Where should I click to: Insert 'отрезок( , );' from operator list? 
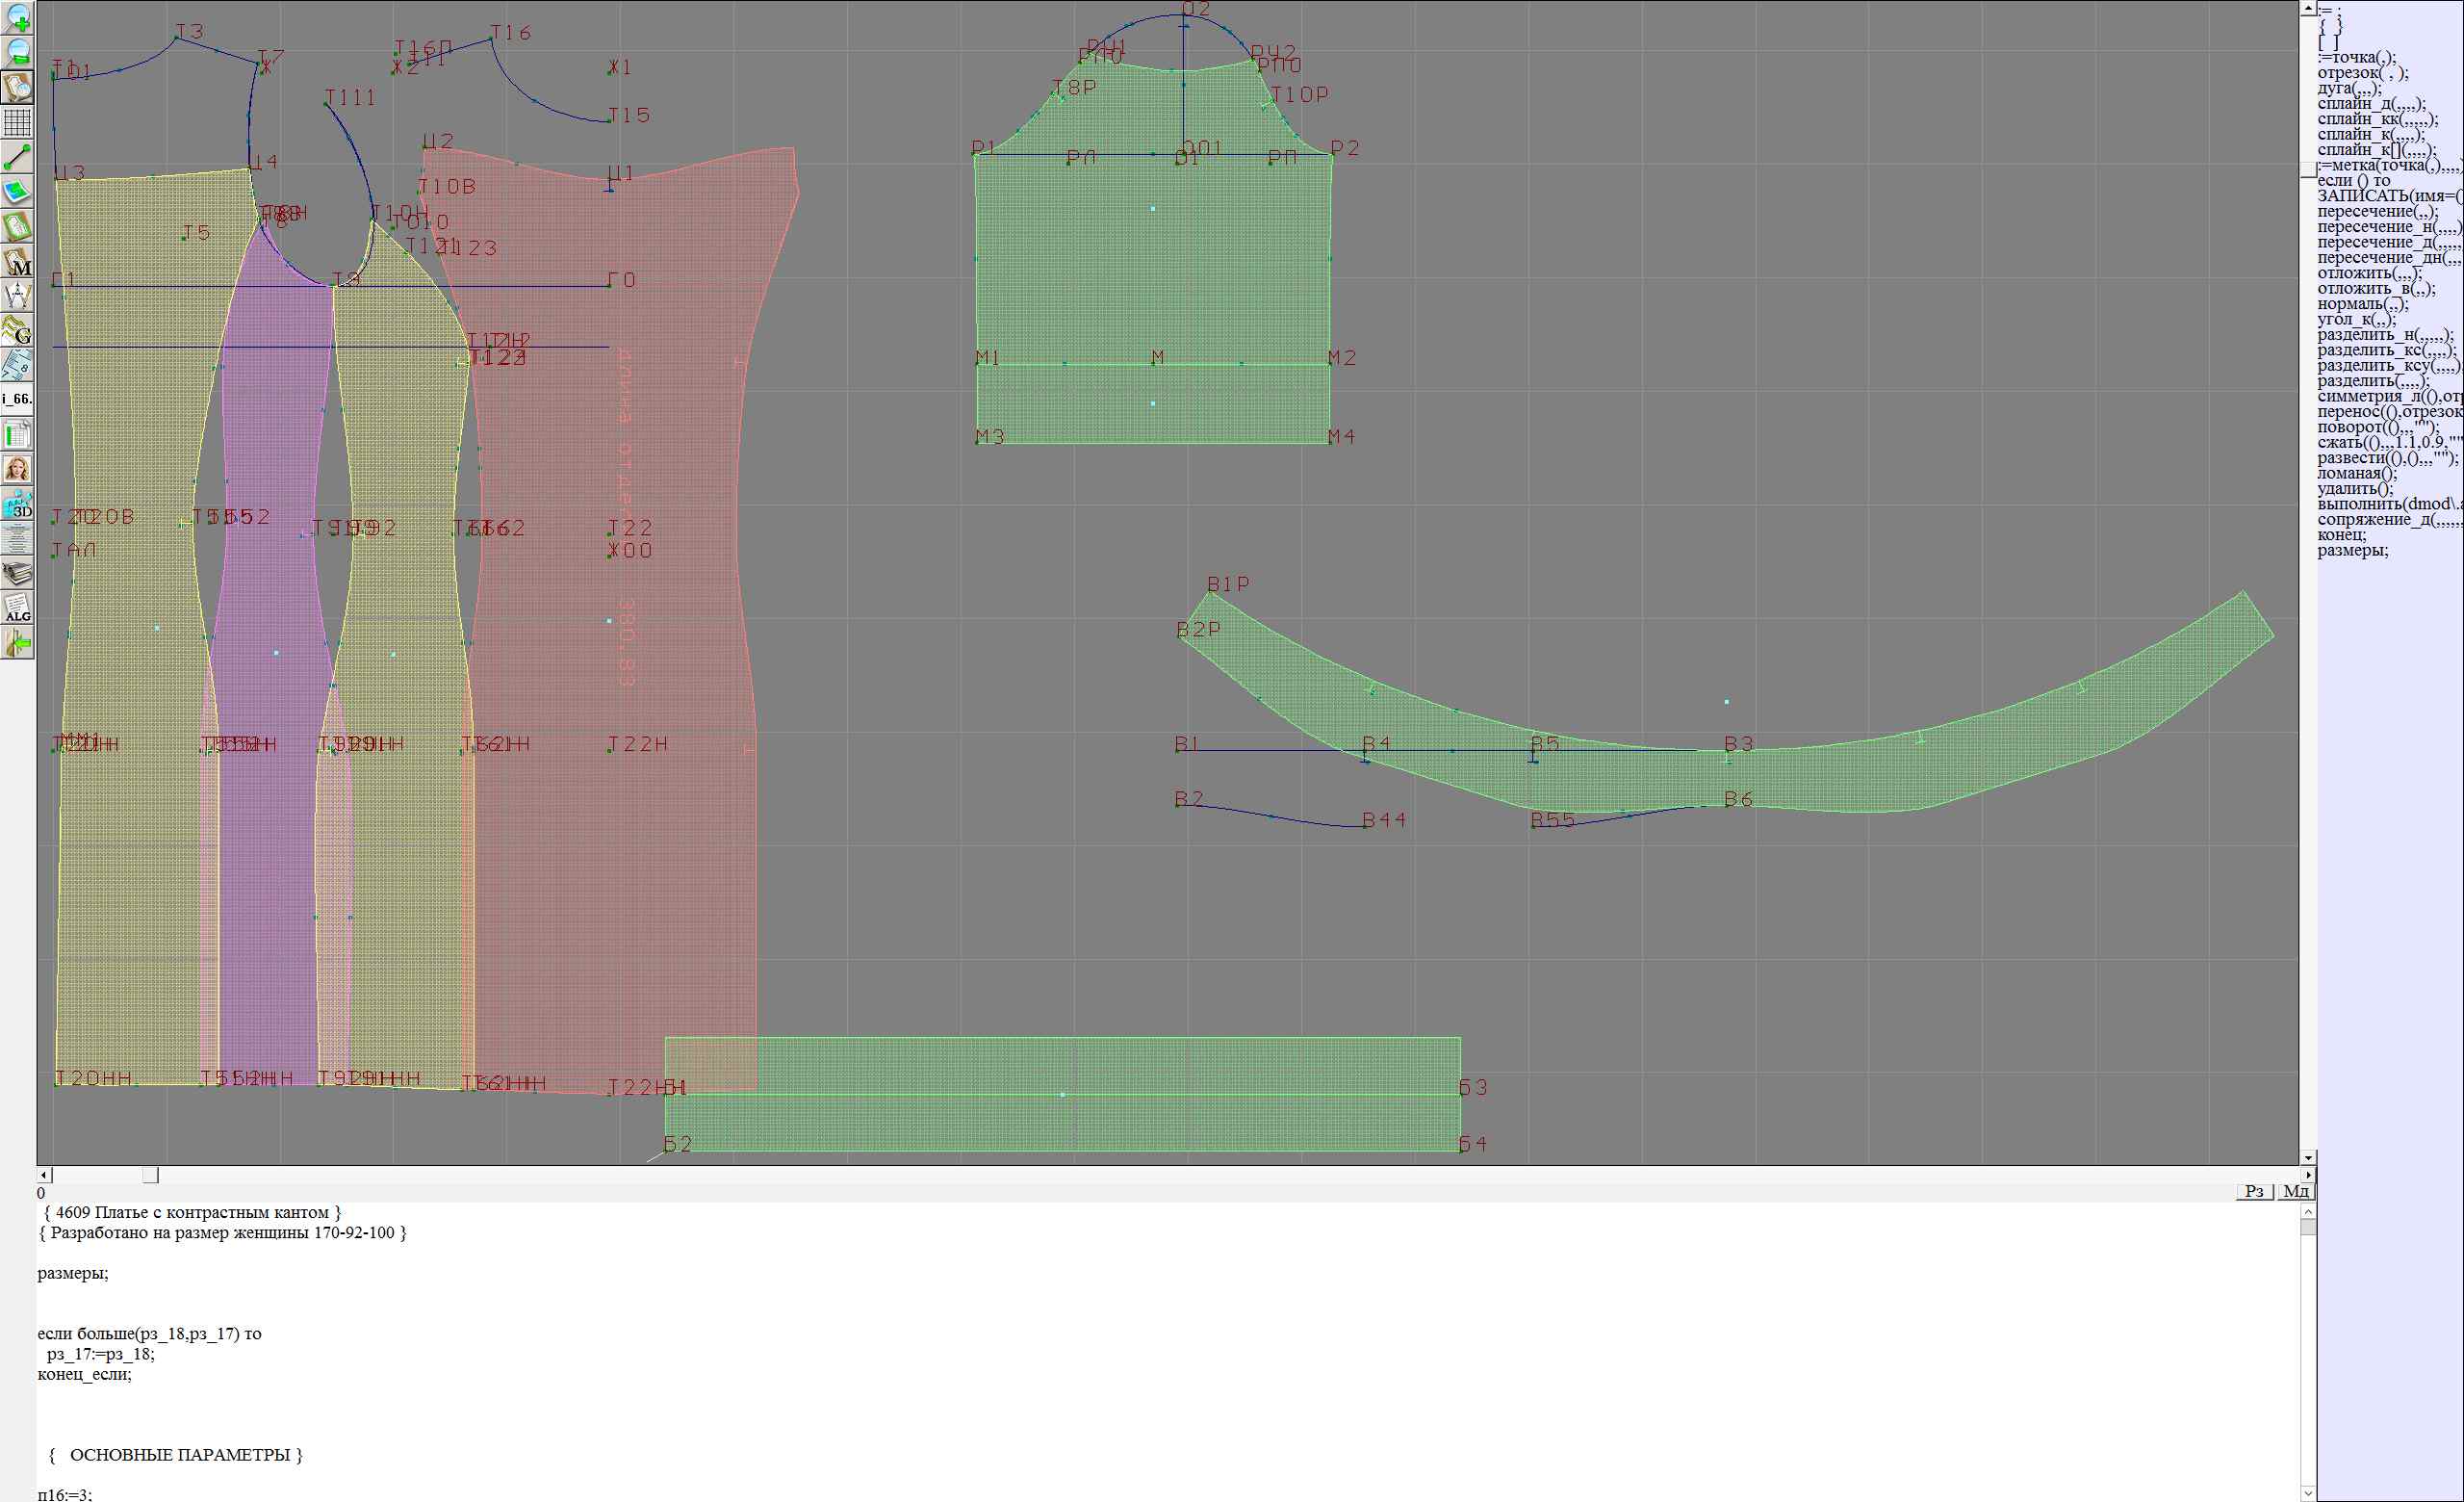coord(2362,73)
